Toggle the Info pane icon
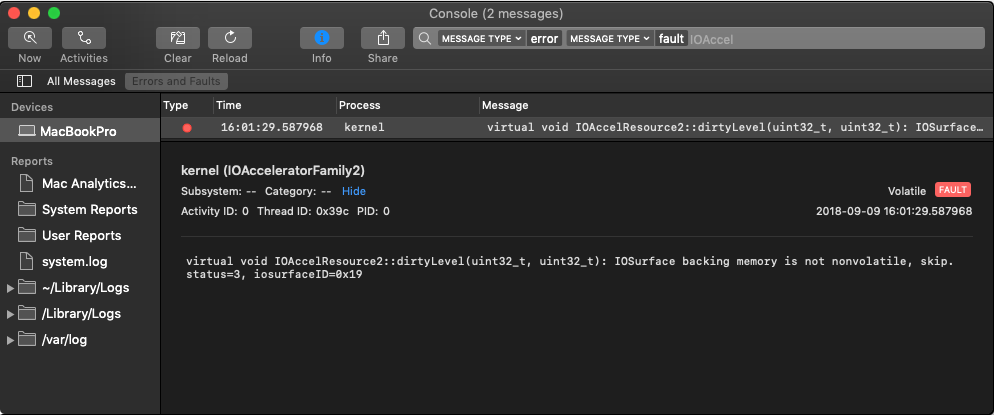Image resolution: width=994 pixels, height=415 pixels. (x=321, y=38)
